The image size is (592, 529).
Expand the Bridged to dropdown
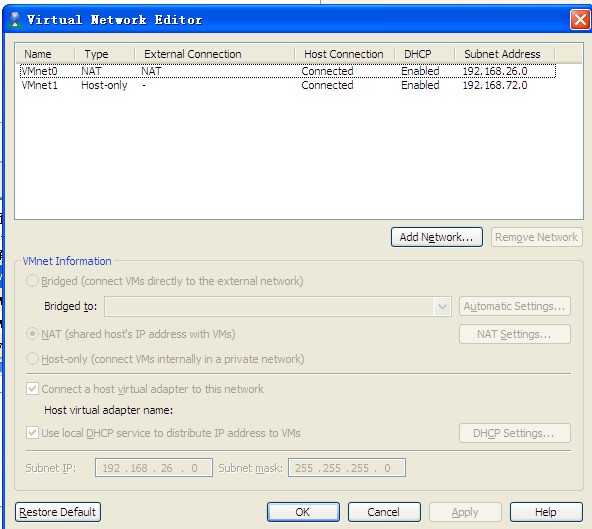point(442,306)
